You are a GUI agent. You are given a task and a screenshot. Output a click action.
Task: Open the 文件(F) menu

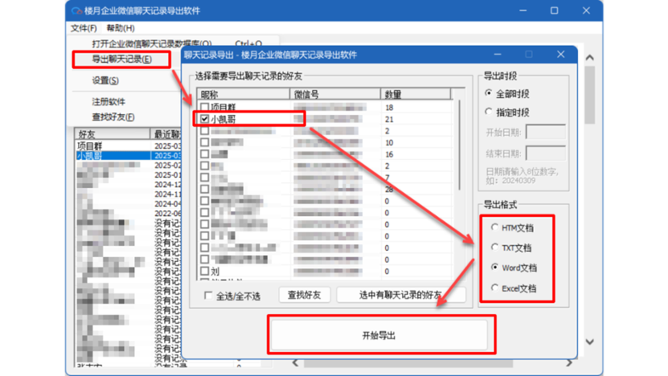coord(84,28)
